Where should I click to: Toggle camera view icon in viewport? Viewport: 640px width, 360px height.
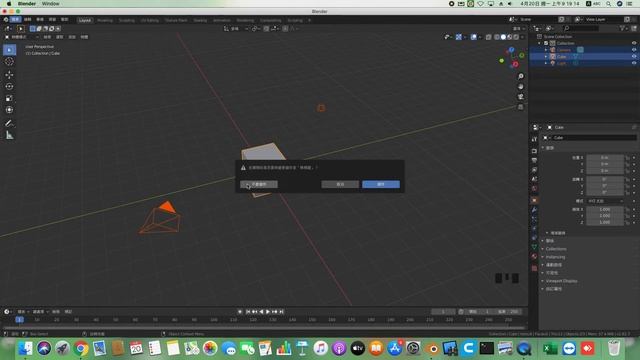(521, 97)
